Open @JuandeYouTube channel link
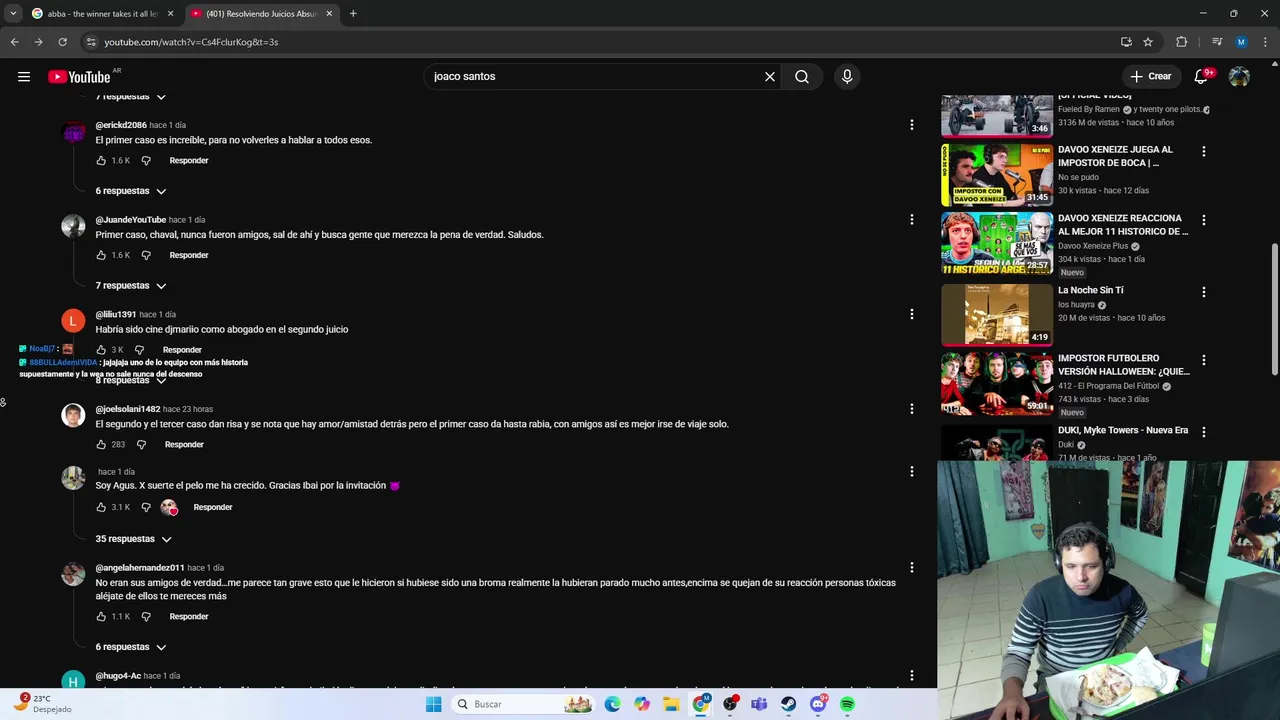Screen dimensions: 1280x720 (131, 220)
